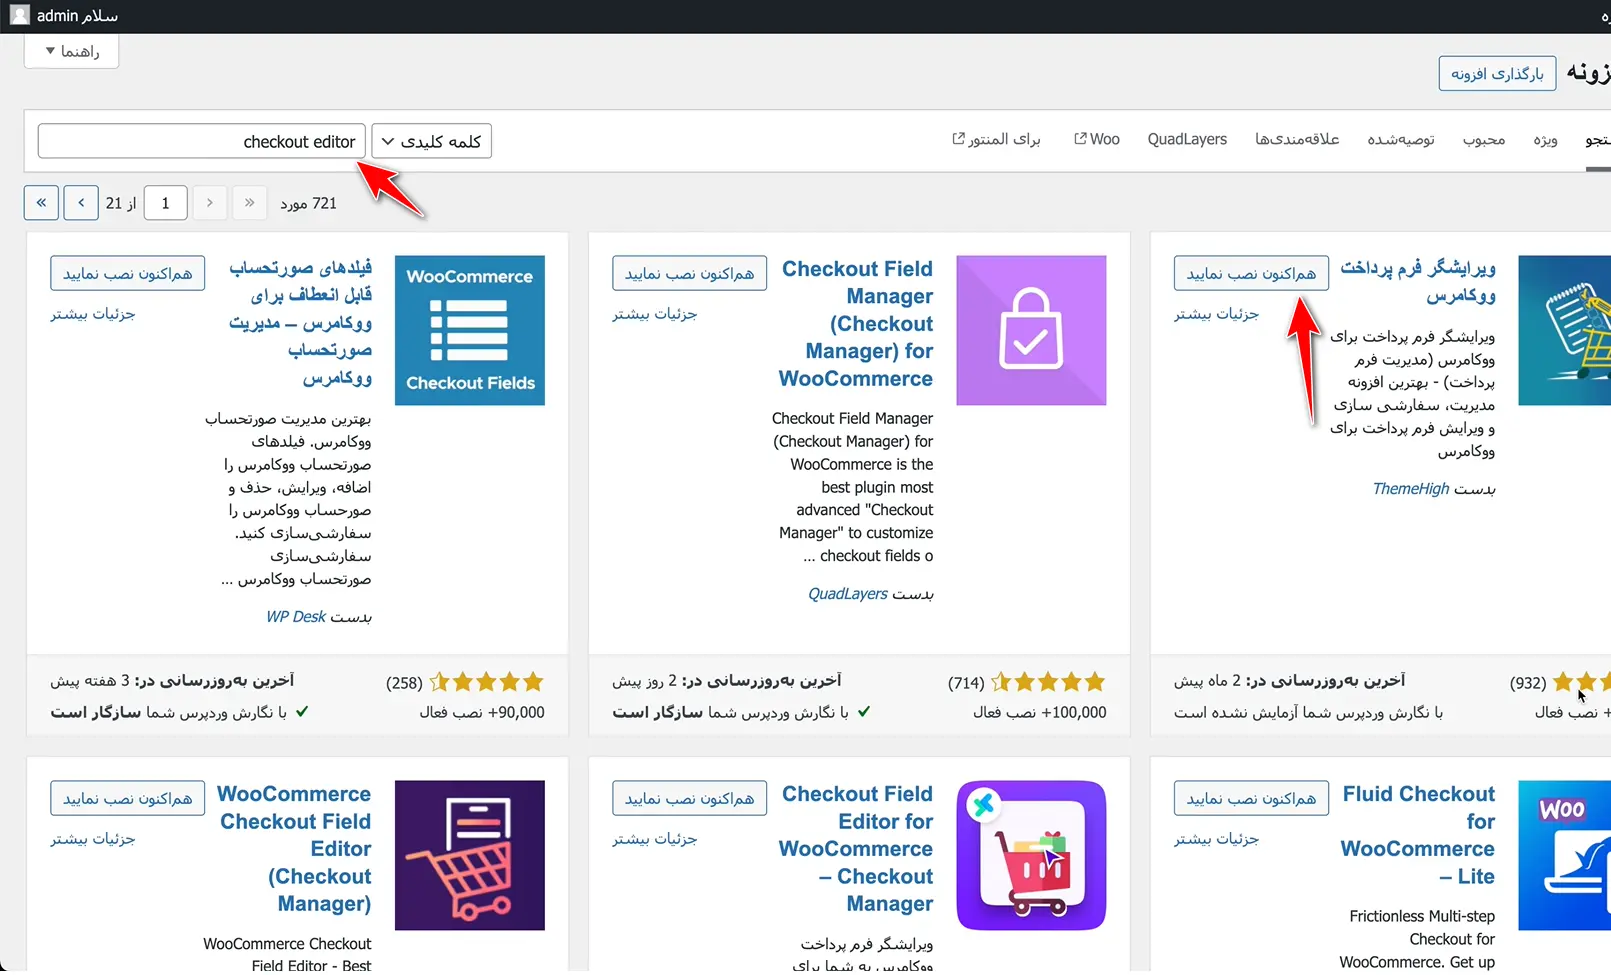Click the +90,000 نصب فعال install count
Viewport: 1611px width, 975px height.
(x=482, y=712)
